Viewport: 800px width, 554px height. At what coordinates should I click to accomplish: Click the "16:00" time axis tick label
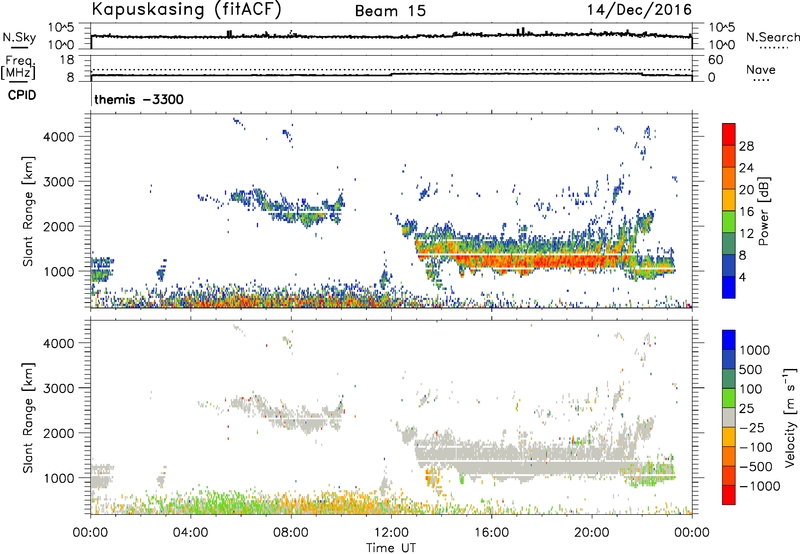pyautogui.click(x=491, y=533)
